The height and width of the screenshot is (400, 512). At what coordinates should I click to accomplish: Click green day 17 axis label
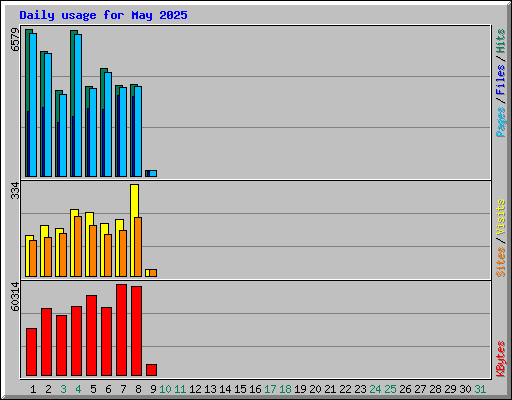(270, 389)
